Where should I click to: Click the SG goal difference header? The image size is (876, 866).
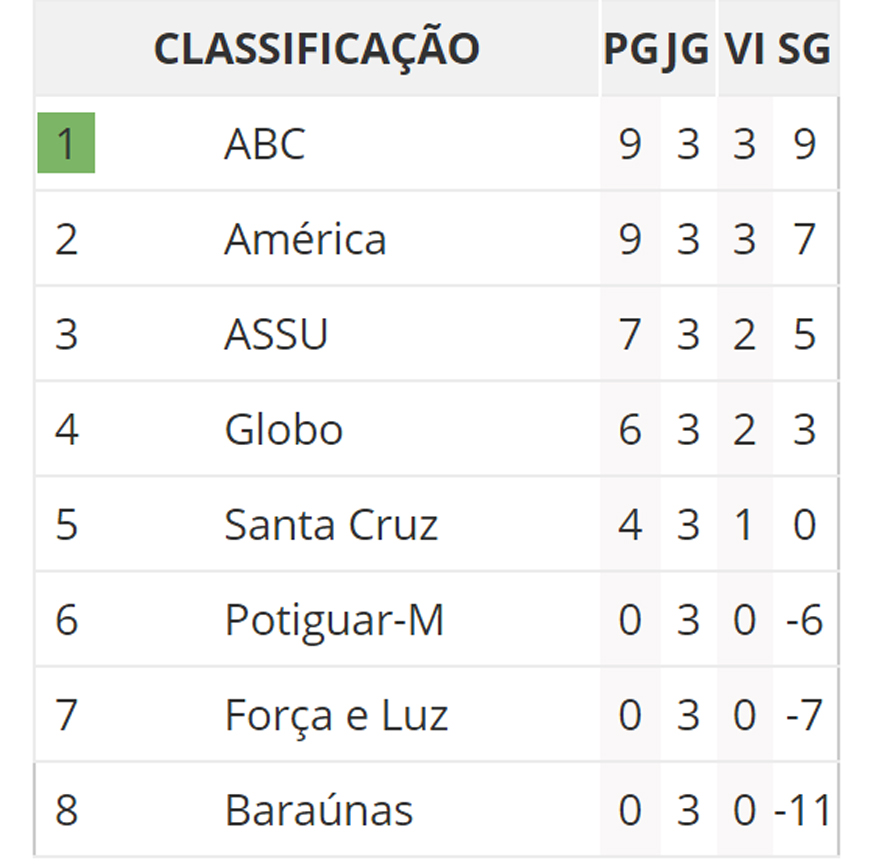coord(804,49)
